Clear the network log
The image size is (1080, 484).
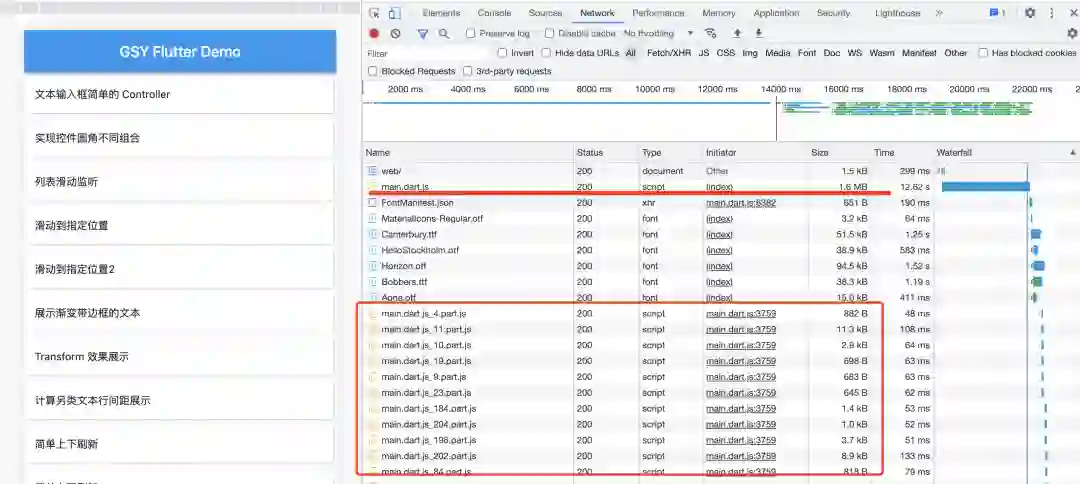click(396, 33)
